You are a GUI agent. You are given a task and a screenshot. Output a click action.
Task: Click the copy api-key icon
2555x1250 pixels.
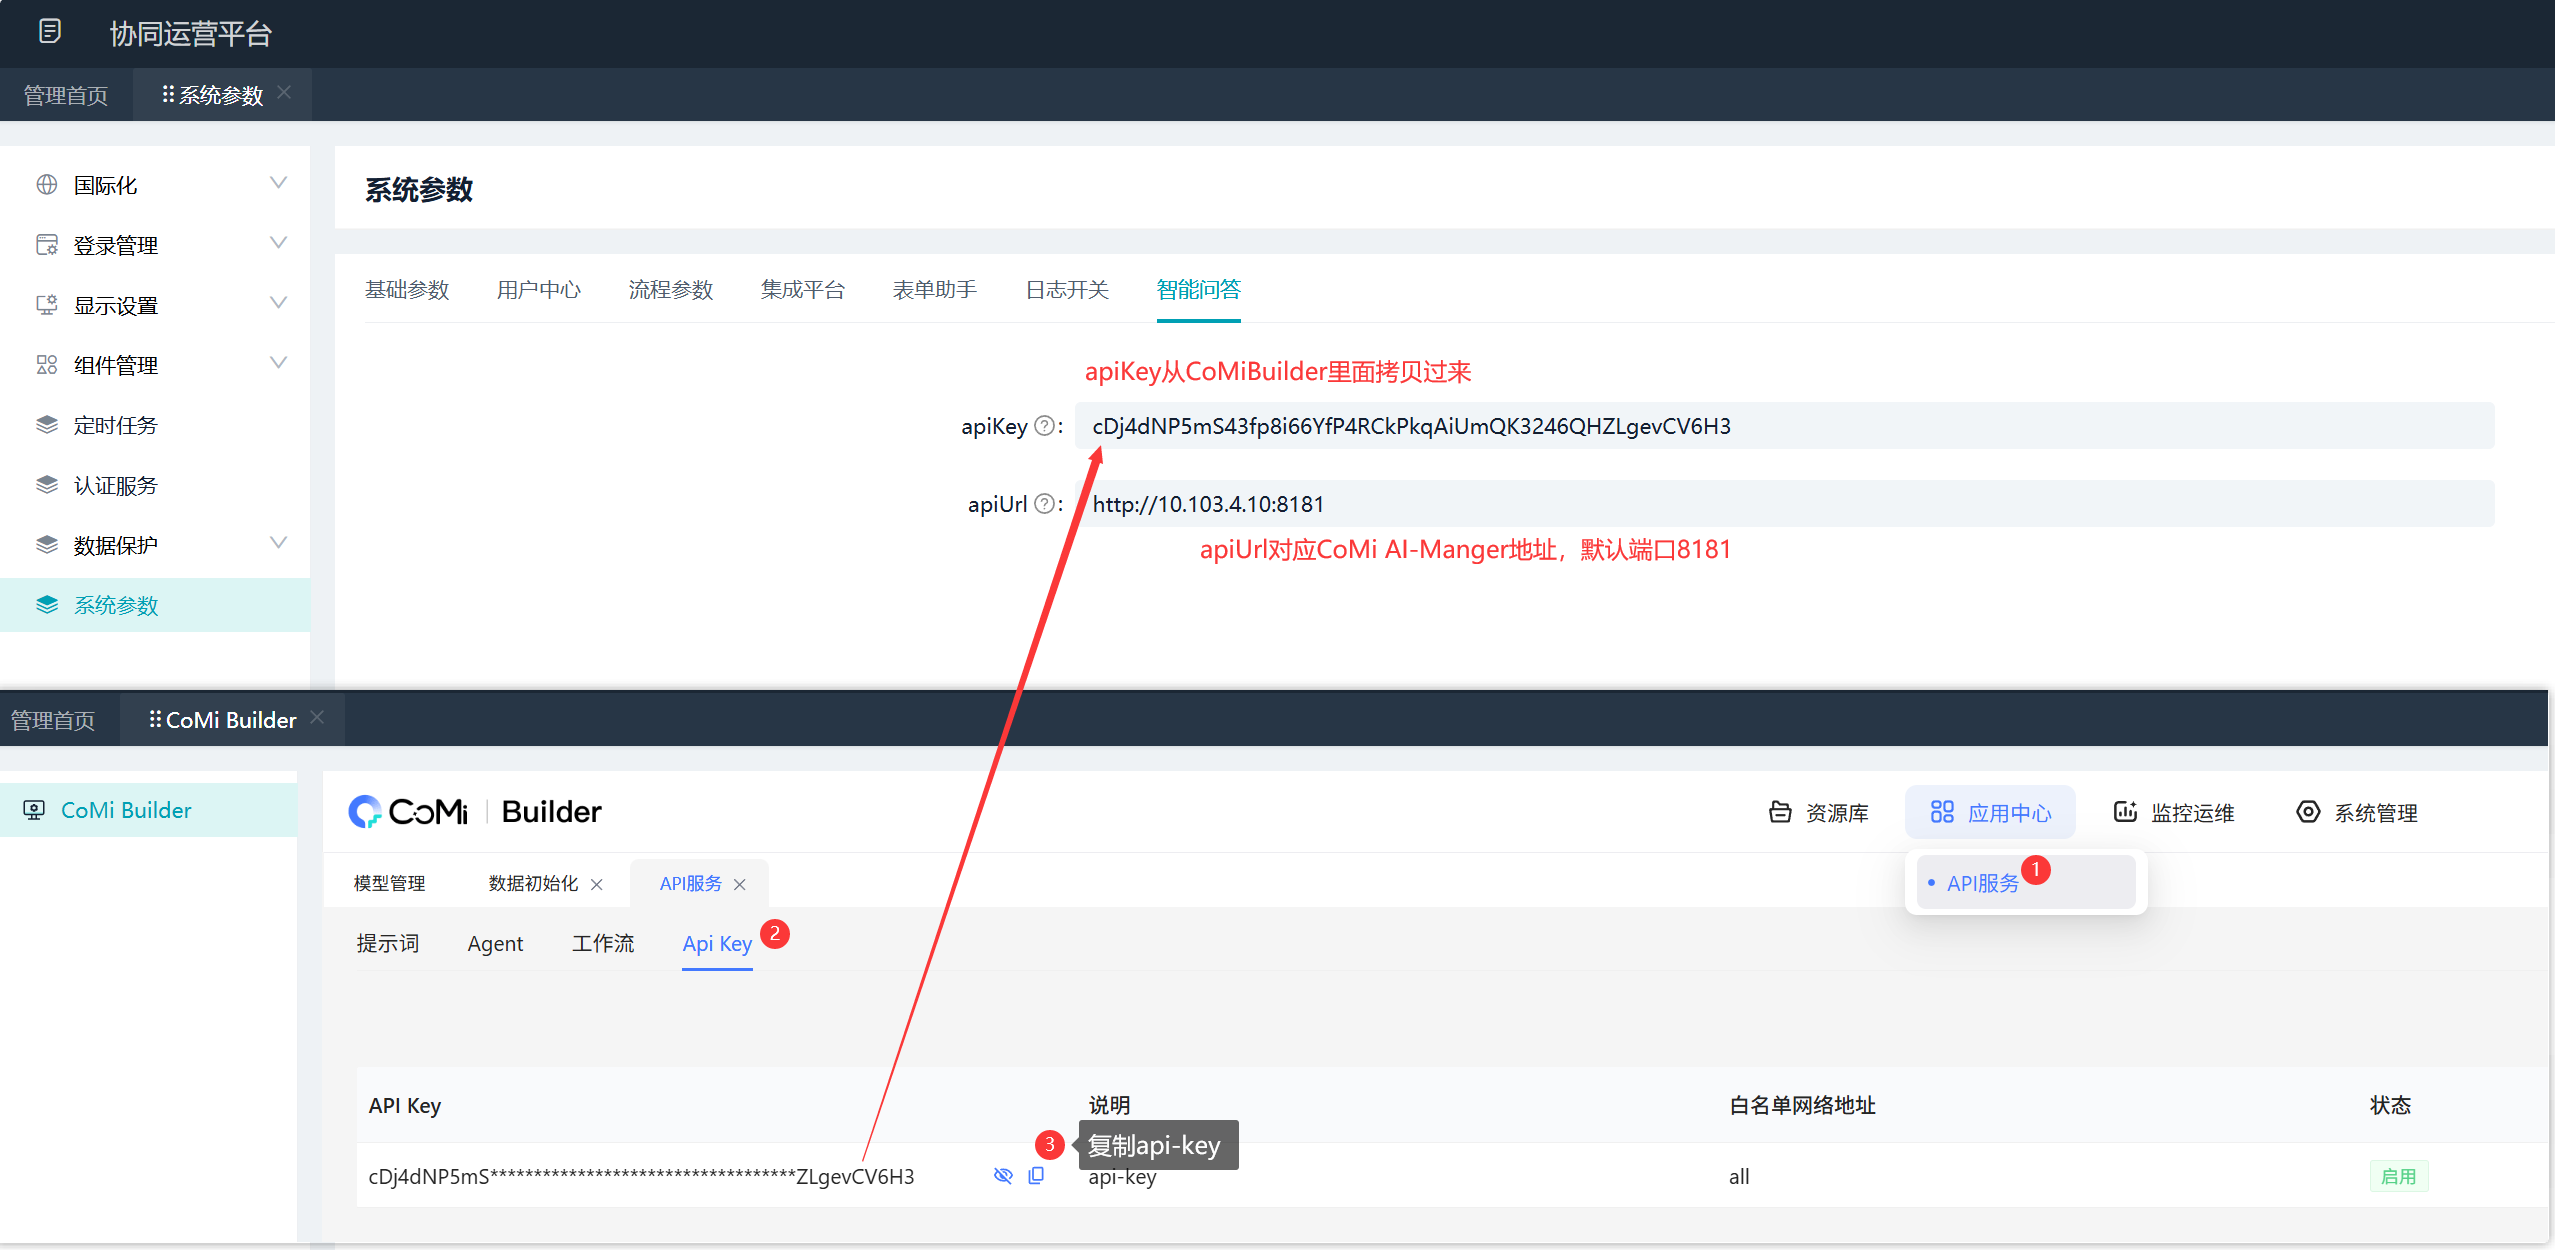click(x=1036, y=1176)
